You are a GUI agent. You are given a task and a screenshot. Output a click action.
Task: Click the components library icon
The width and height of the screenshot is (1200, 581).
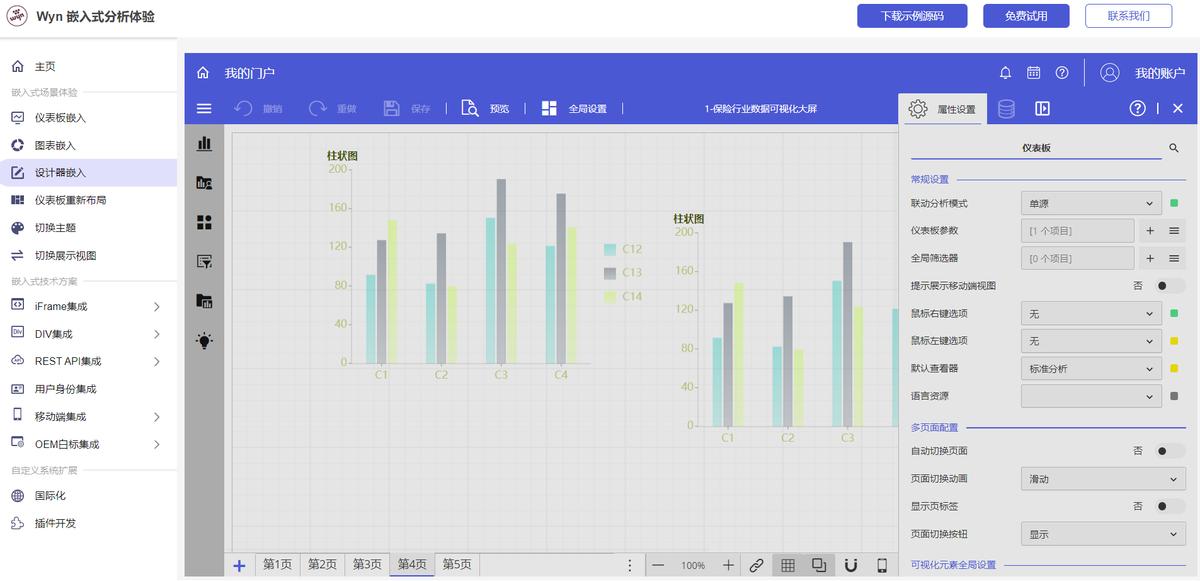(203, 221)
